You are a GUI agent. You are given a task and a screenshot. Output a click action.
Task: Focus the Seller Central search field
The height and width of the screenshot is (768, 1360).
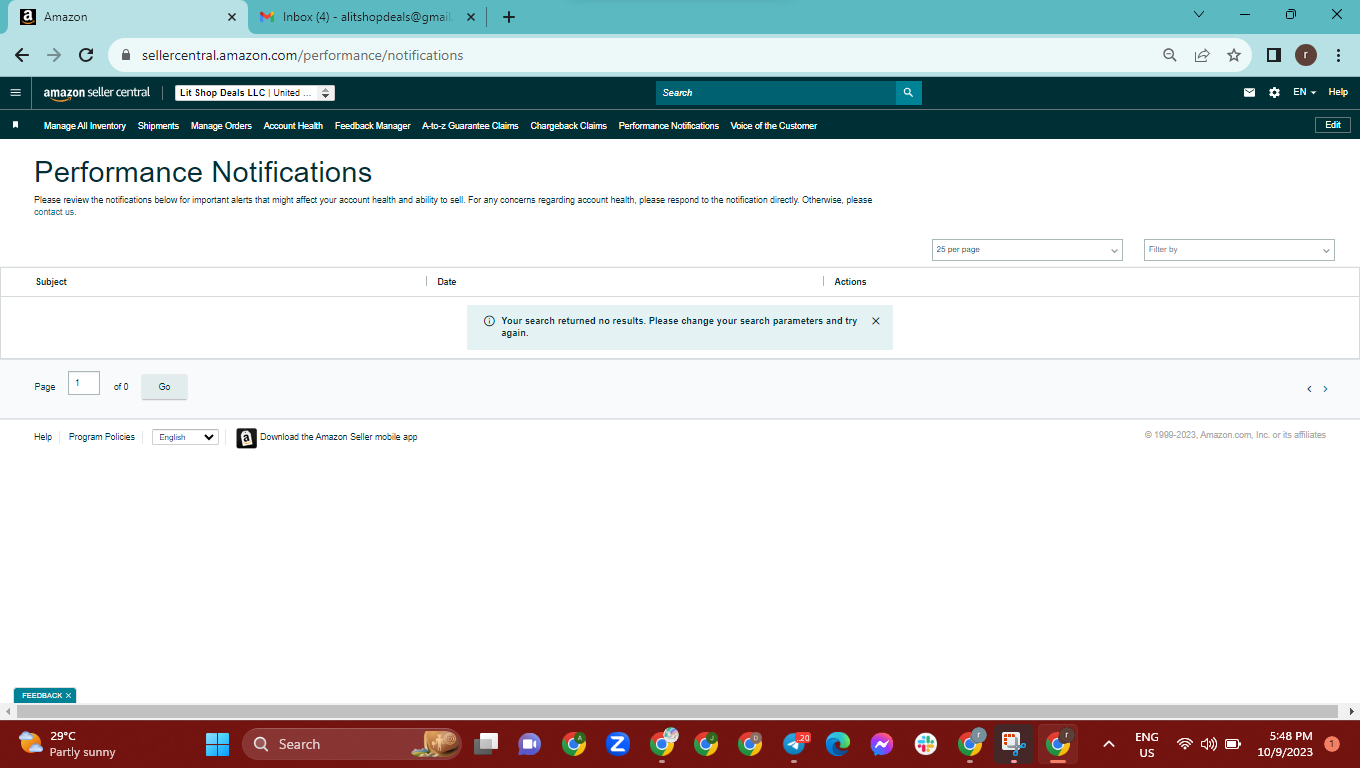[776, 92]
